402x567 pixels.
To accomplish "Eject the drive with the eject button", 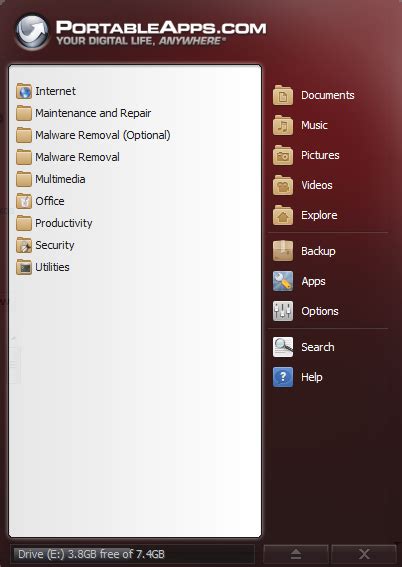I will pyautogui.click(x=296, y=554).
